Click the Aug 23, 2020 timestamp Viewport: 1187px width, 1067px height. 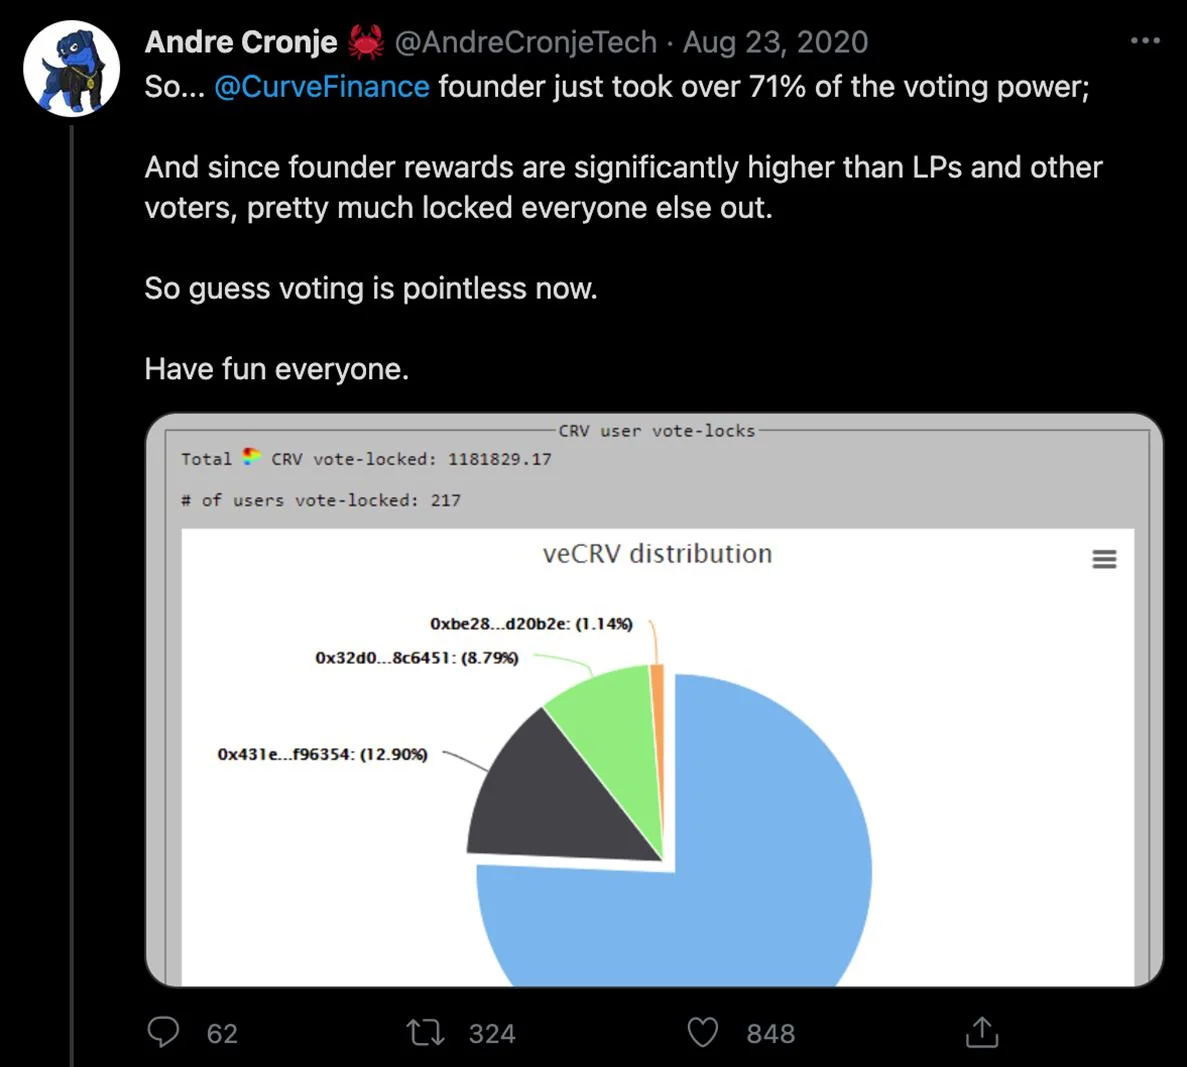(775, 42)
